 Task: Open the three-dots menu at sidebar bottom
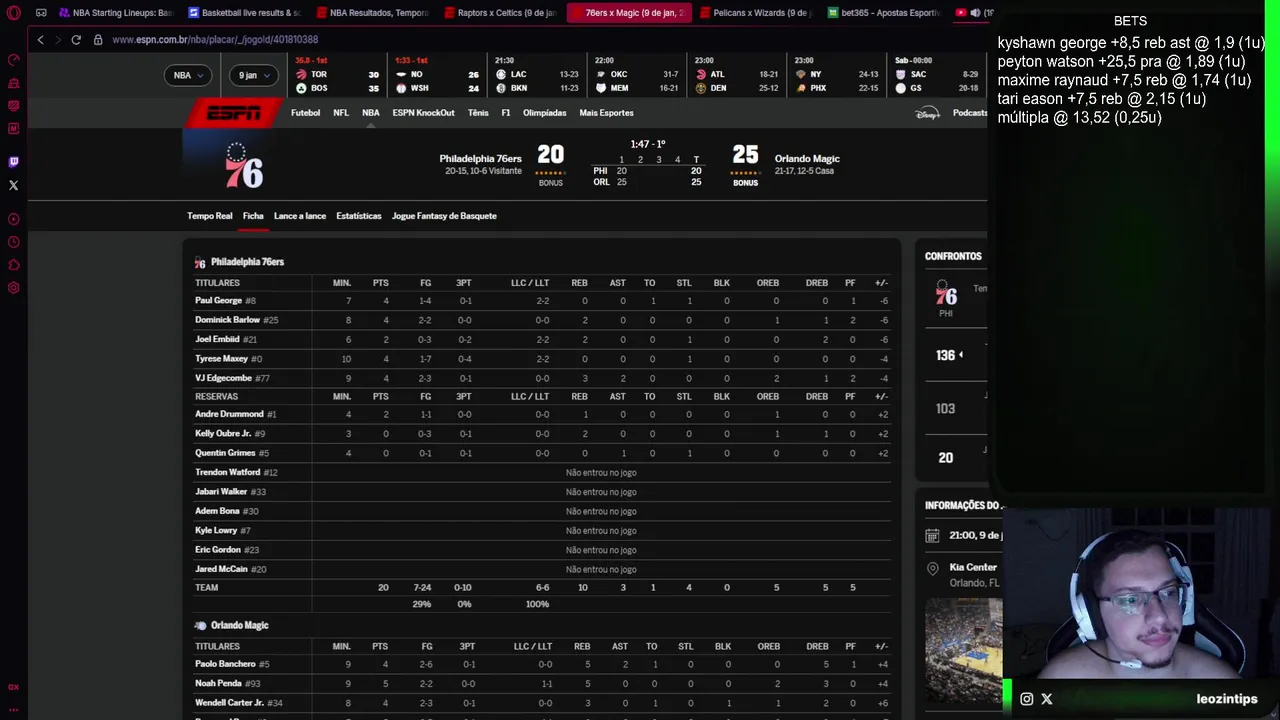[x=13, y=708]
